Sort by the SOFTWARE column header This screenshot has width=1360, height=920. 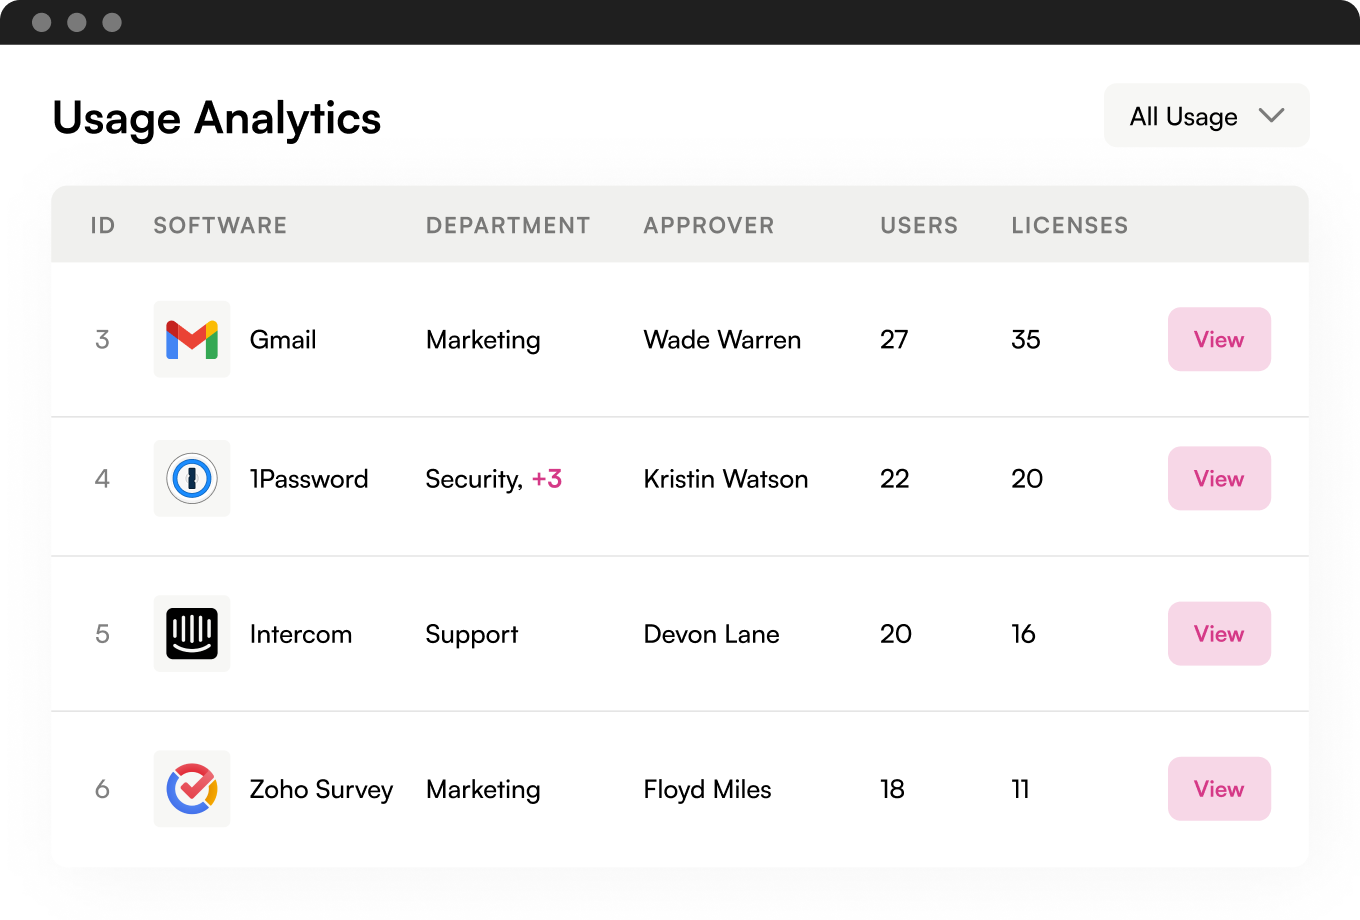coord(220,226)
